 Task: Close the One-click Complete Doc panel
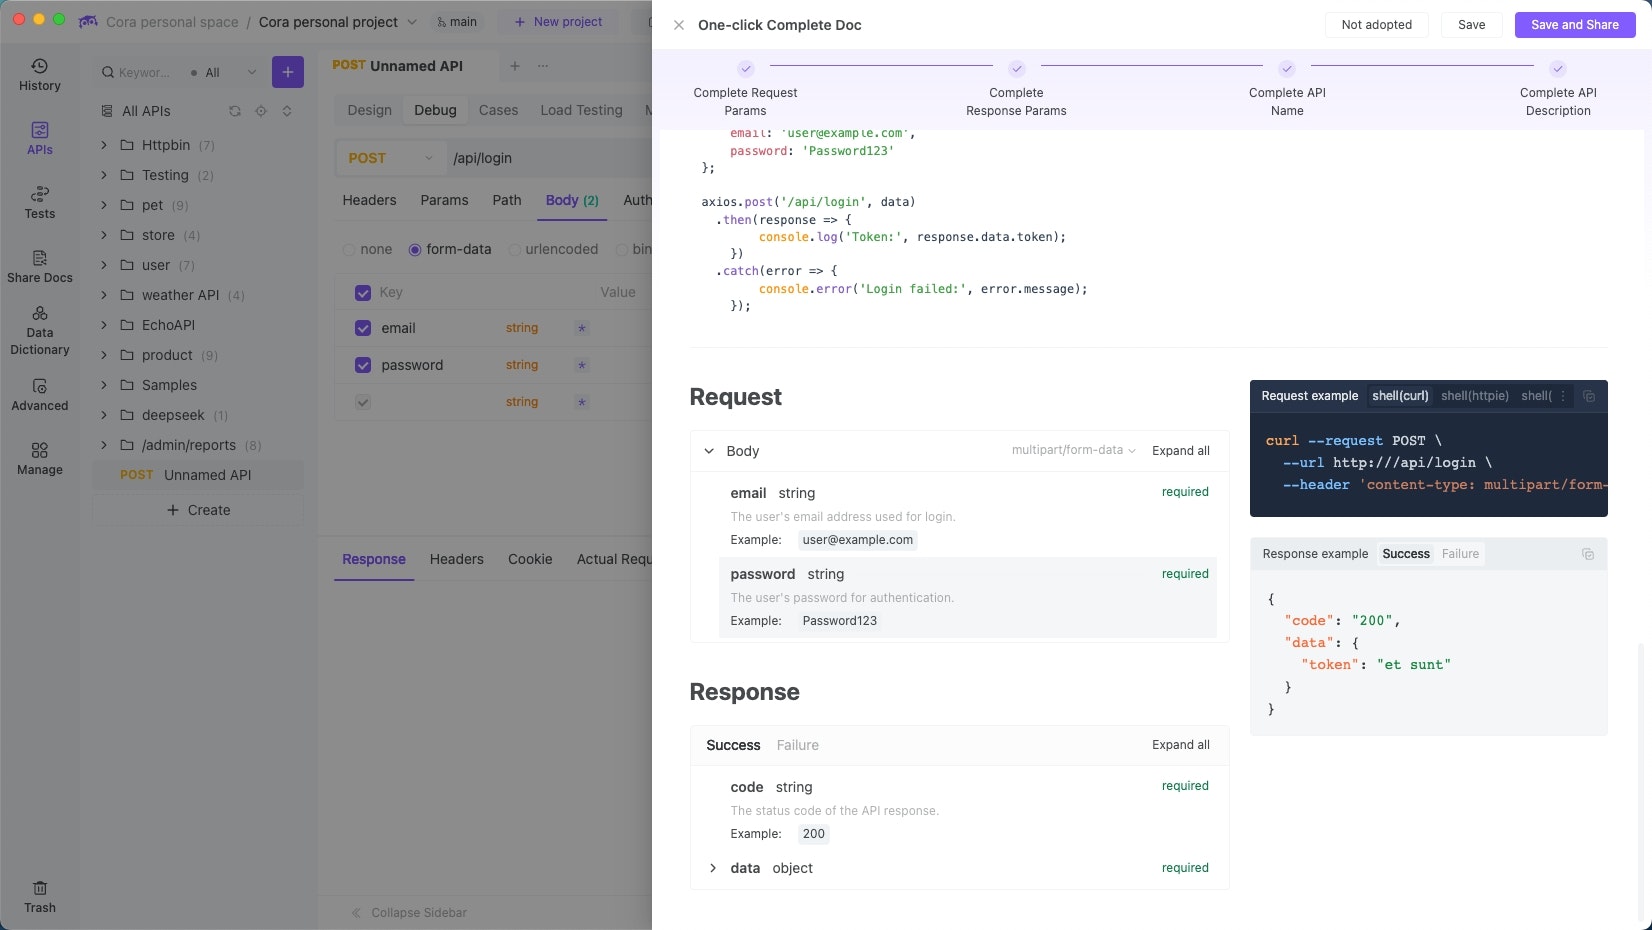pos(679,25)
